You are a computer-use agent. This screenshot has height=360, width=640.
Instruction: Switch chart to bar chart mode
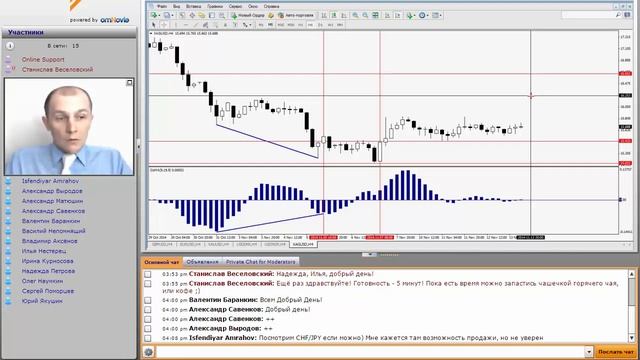(324, 15)
